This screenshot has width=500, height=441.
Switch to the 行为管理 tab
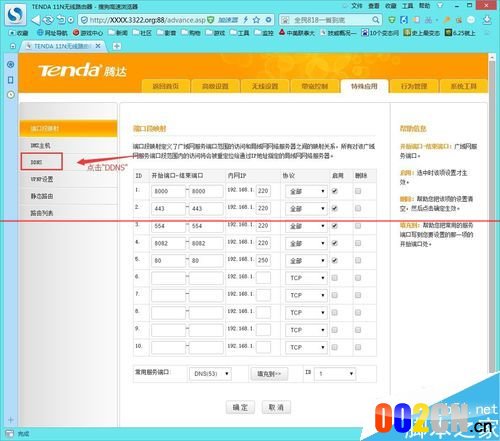click(414, 86)
